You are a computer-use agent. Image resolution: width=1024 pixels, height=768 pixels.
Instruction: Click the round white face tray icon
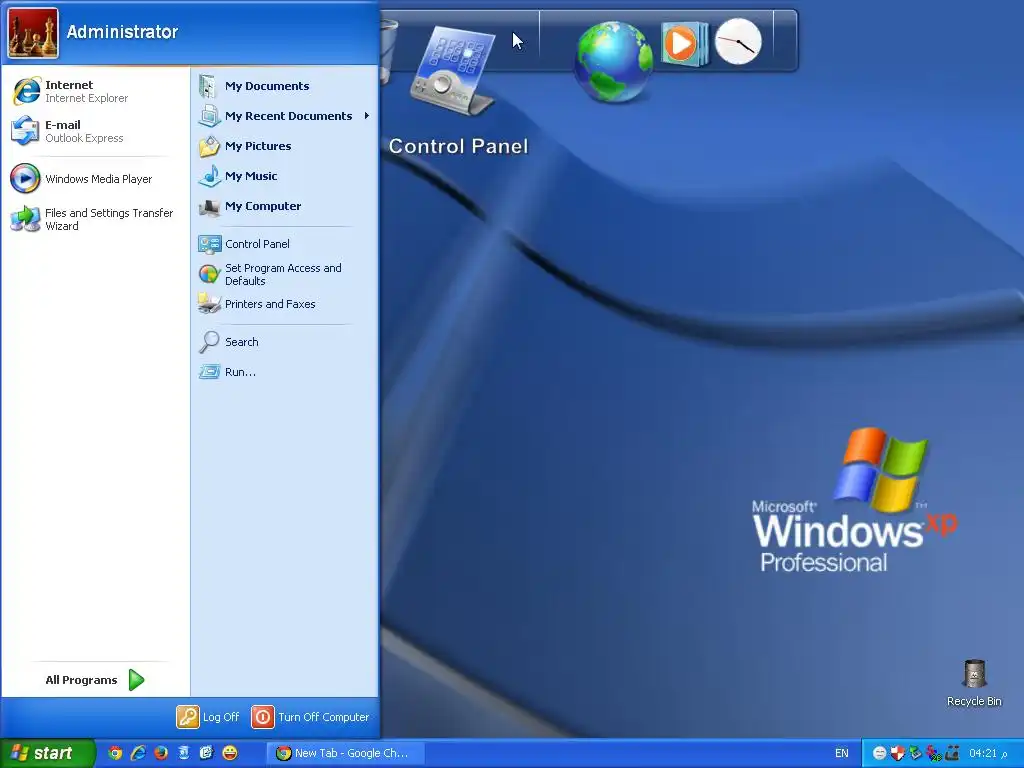880,753
